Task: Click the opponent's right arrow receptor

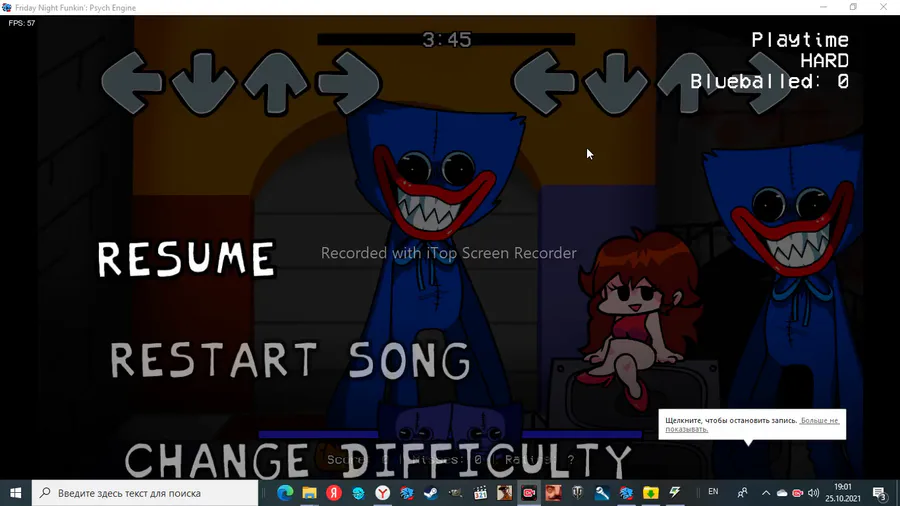Action: click(x=348, y=83)
